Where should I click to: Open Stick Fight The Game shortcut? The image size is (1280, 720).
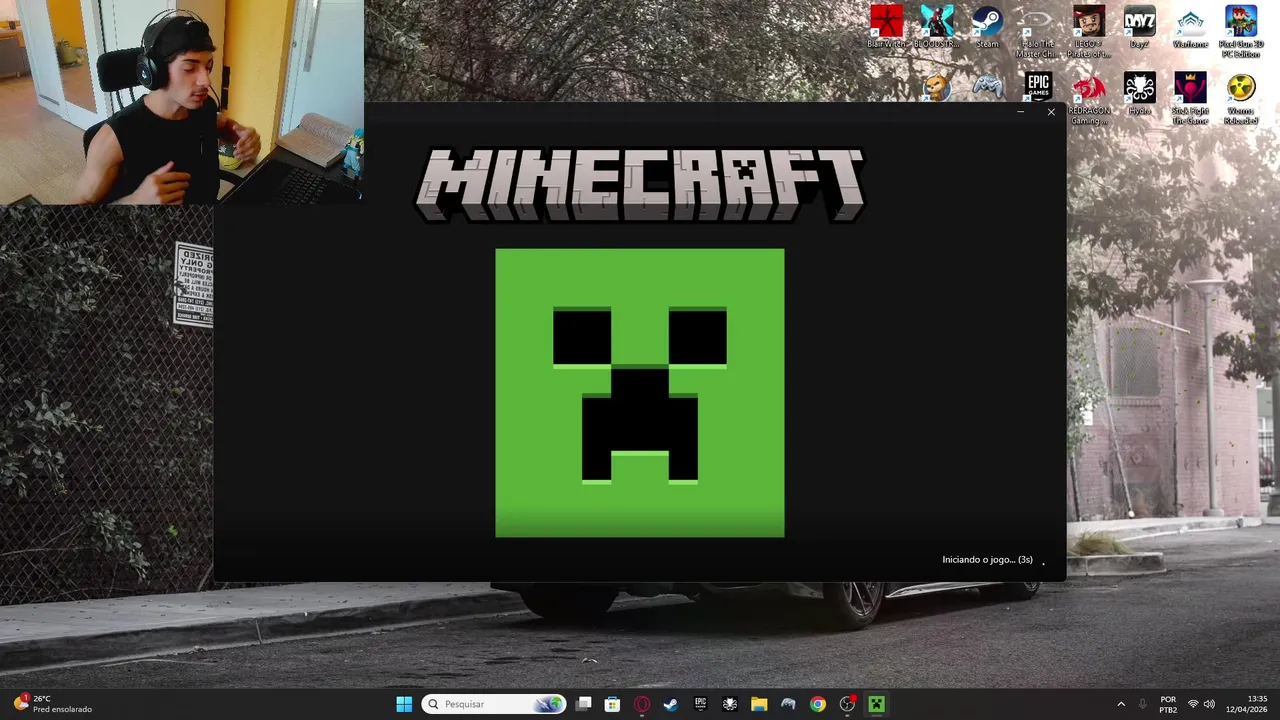(1190, 98)
